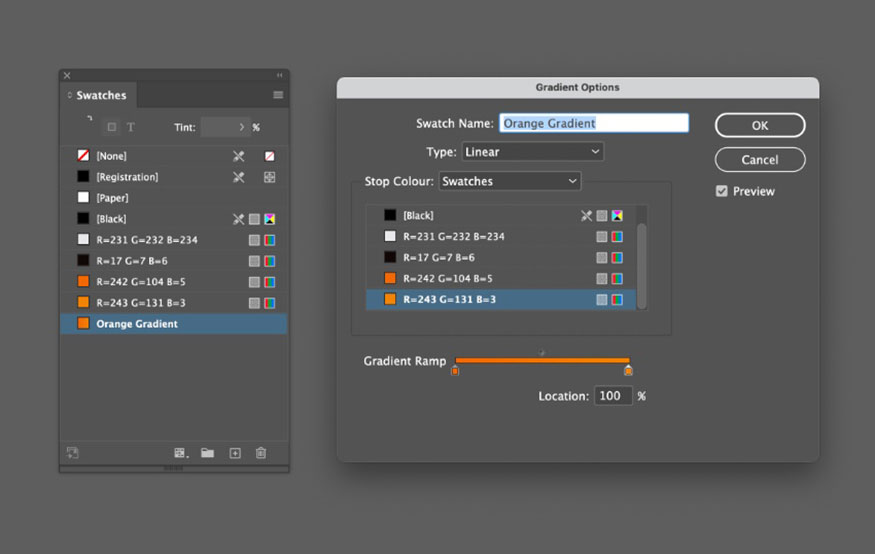Viewport: 875px width, 554px height.
Task: Click the gradient midpoint diamond marker
Action: (x=542, y=352)
